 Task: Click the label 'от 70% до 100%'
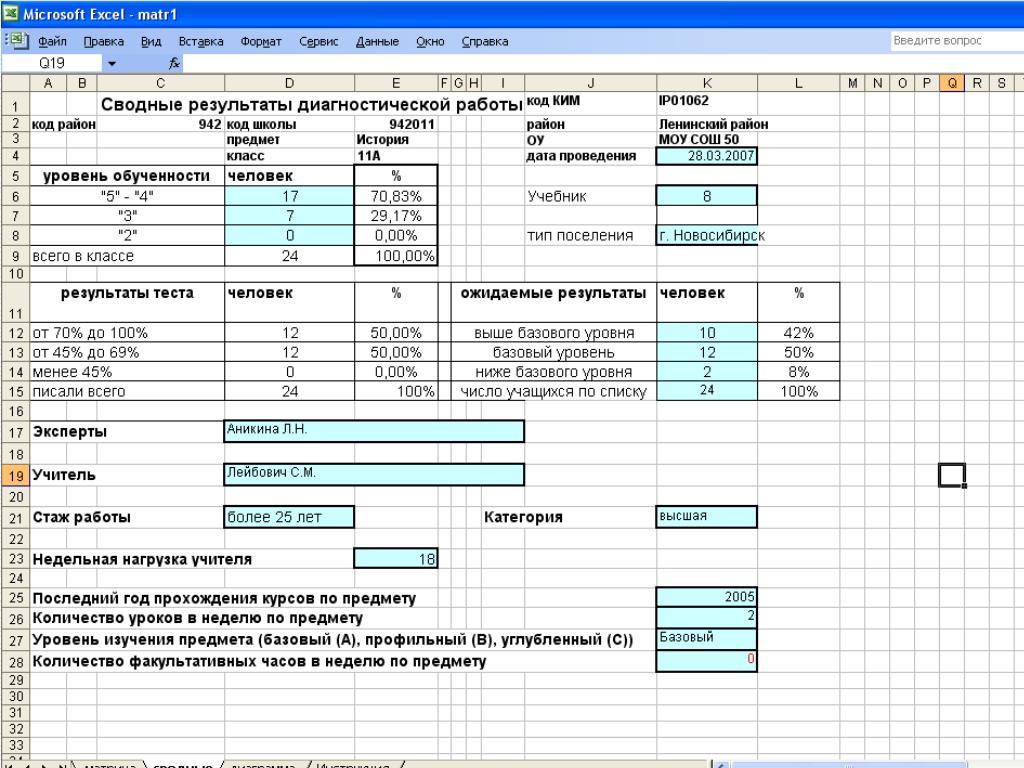90,332
